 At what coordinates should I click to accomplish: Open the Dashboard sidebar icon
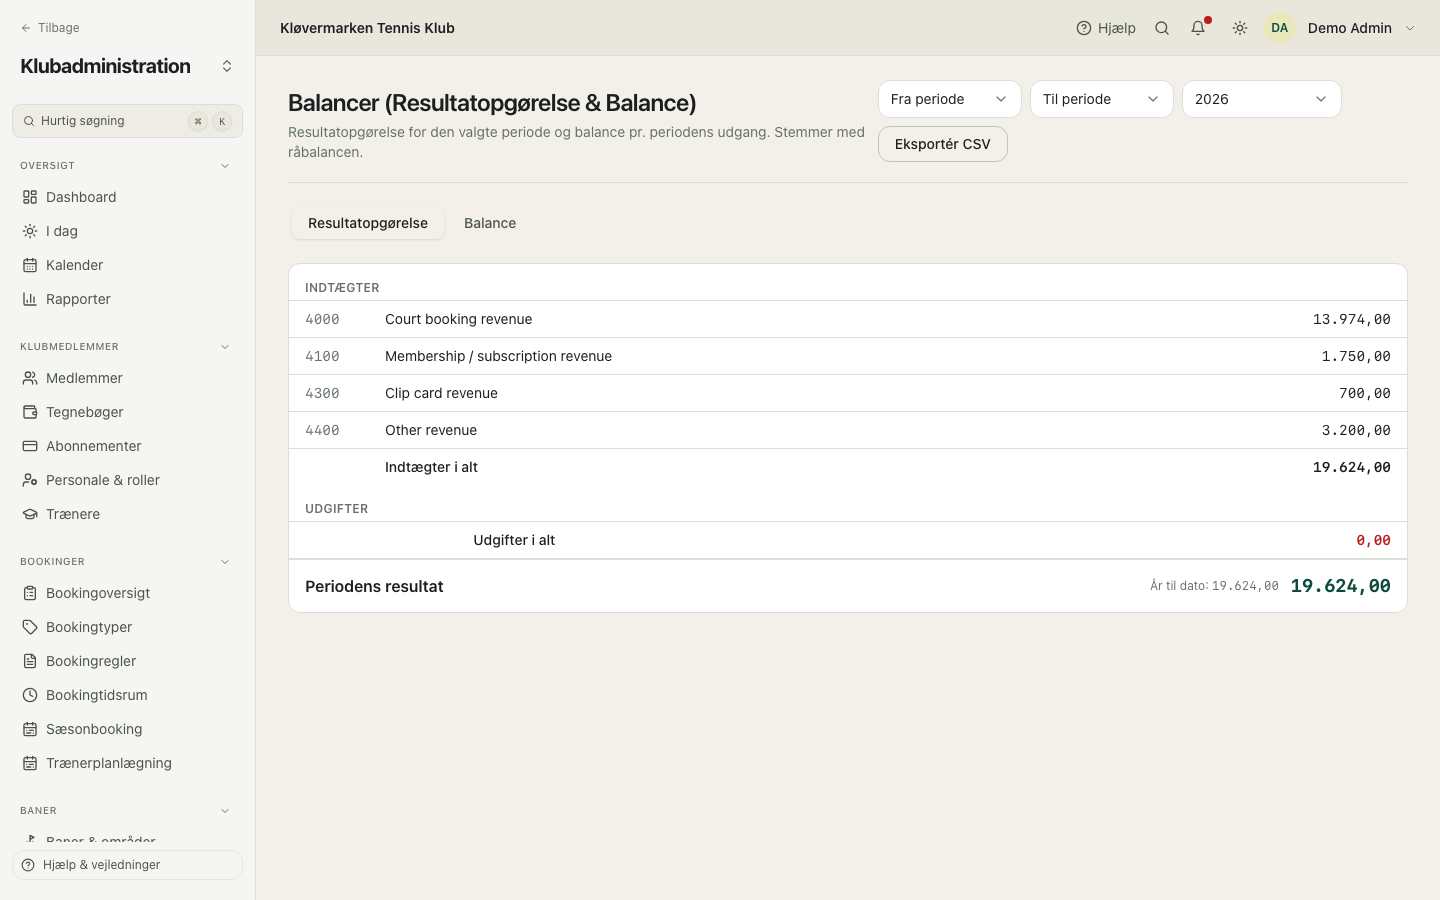30,197
